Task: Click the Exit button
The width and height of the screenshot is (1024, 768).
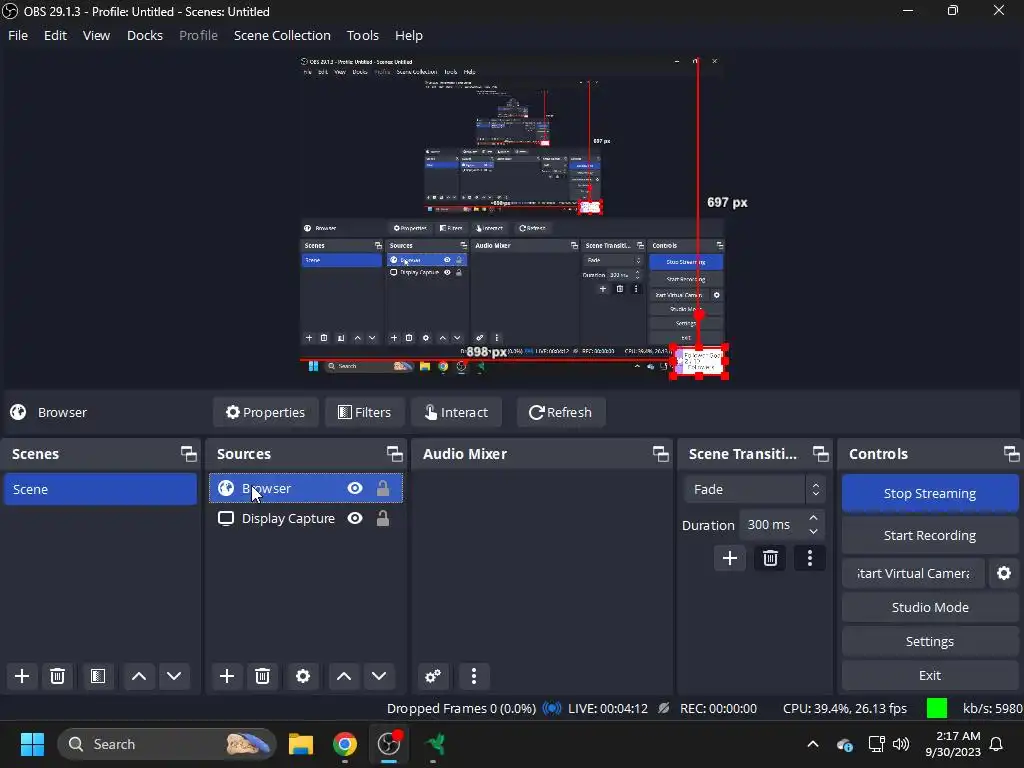Action: coord(929,675)
